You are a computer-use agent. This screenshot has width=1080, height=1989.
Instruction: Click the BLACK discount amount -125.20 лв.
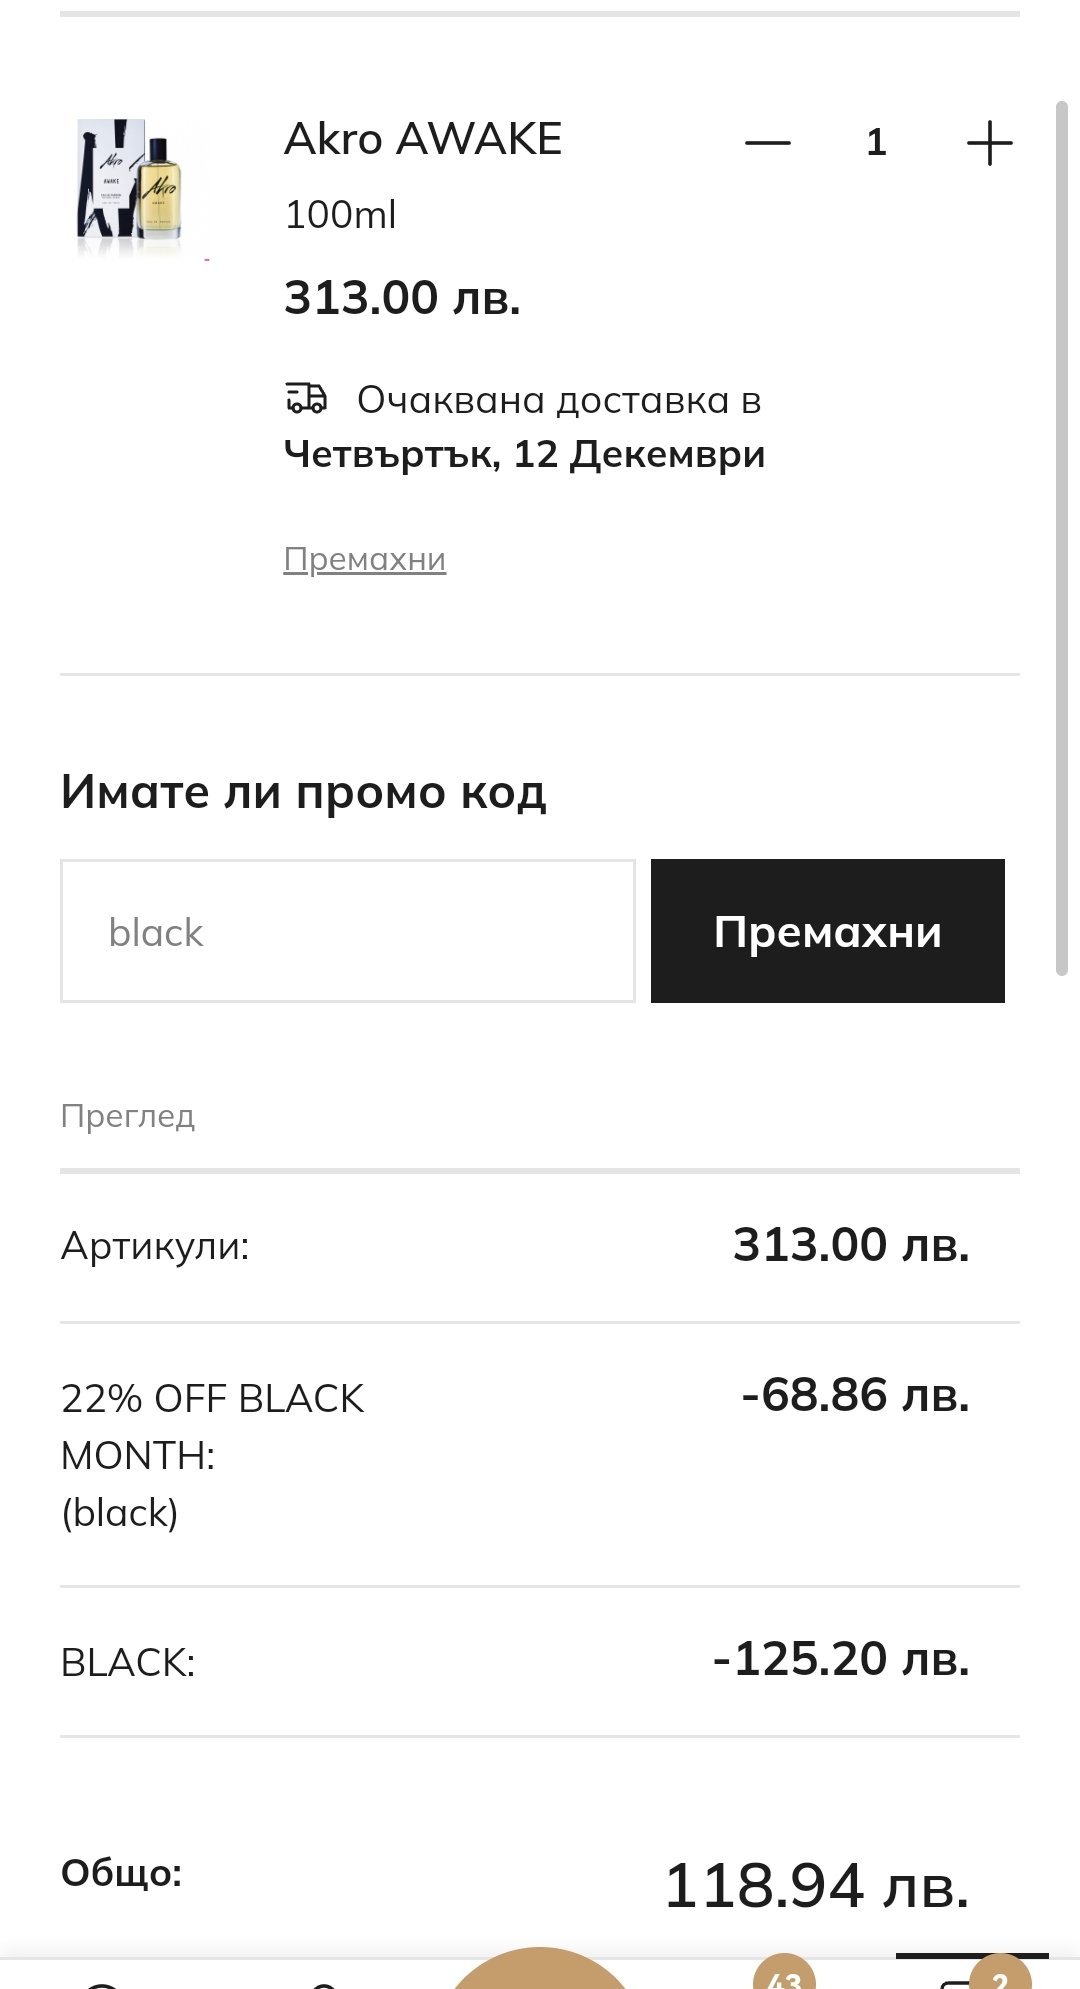coord(840,1659)
